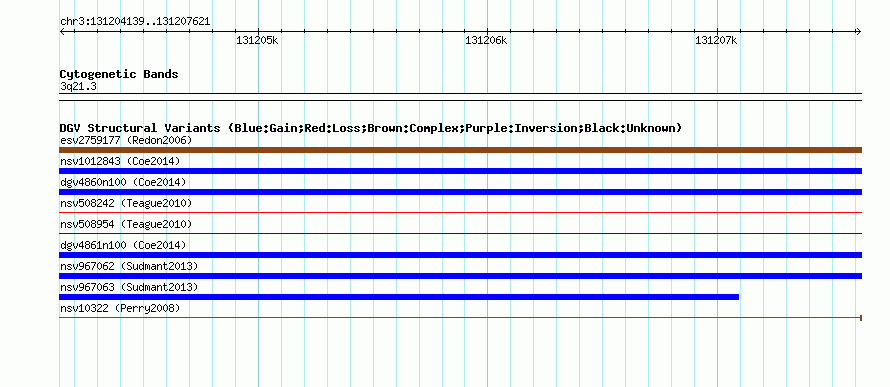Select the thin red nsv508242 loss line
The image size is (890, 387).
(x=460, y=213)
